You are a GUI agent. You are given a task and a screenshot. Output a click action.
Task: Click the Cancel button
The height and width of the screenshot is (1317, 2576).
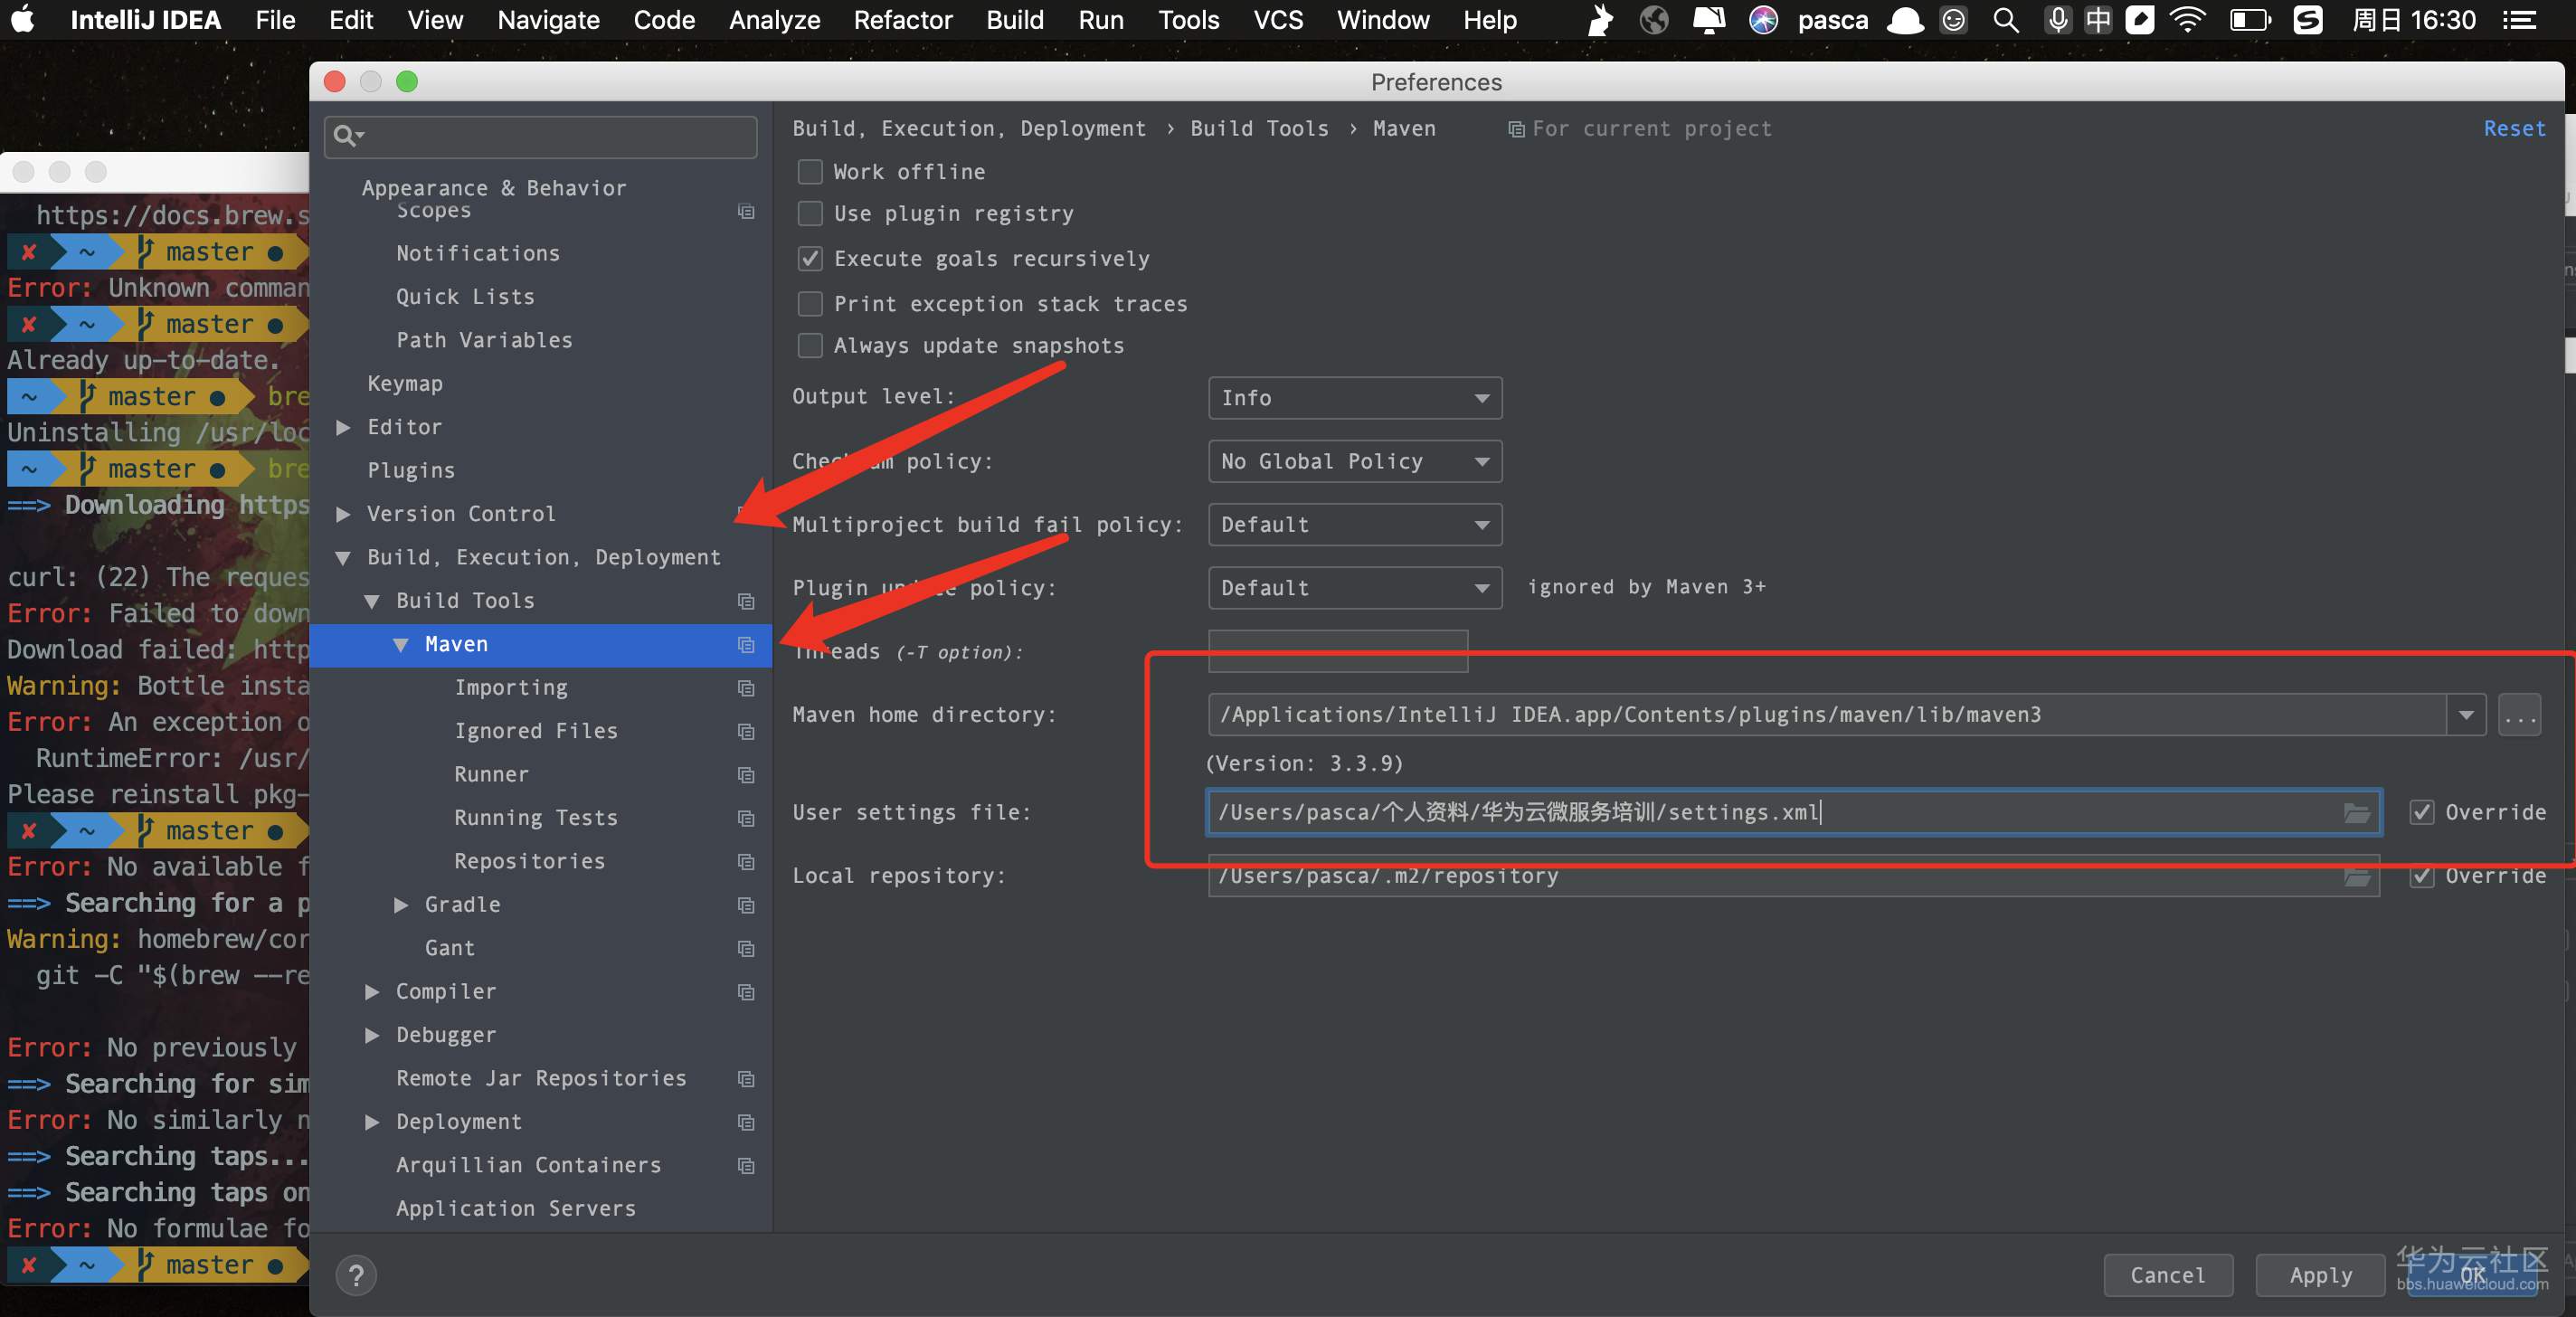coord(2168,1275)
